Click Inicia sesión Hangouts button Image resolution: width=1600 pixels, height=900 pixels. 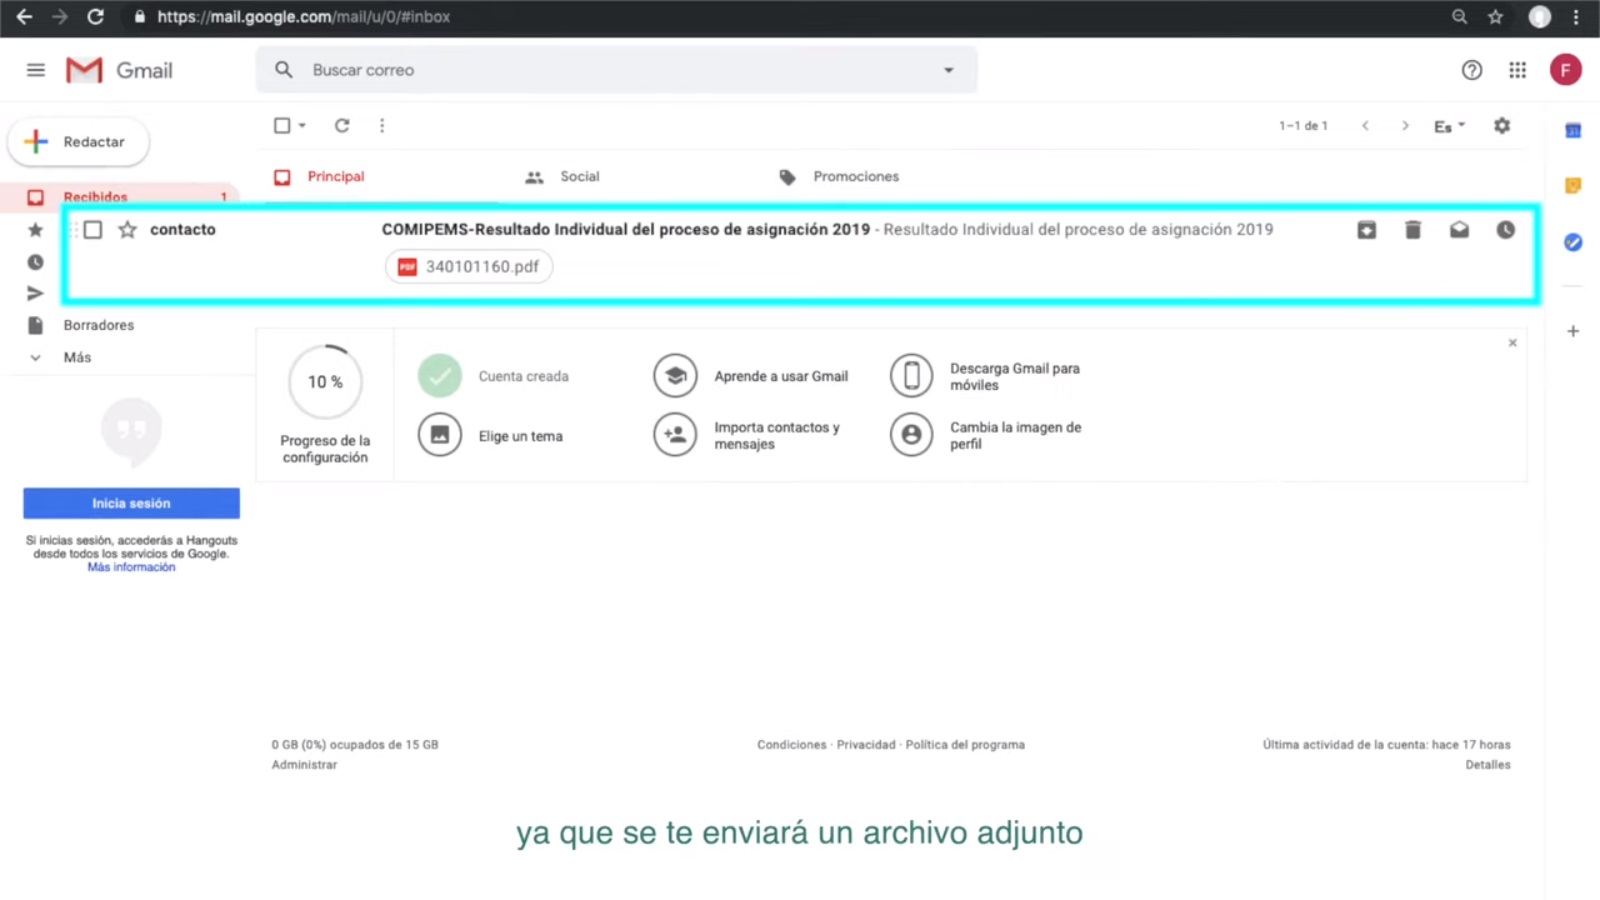131,503
